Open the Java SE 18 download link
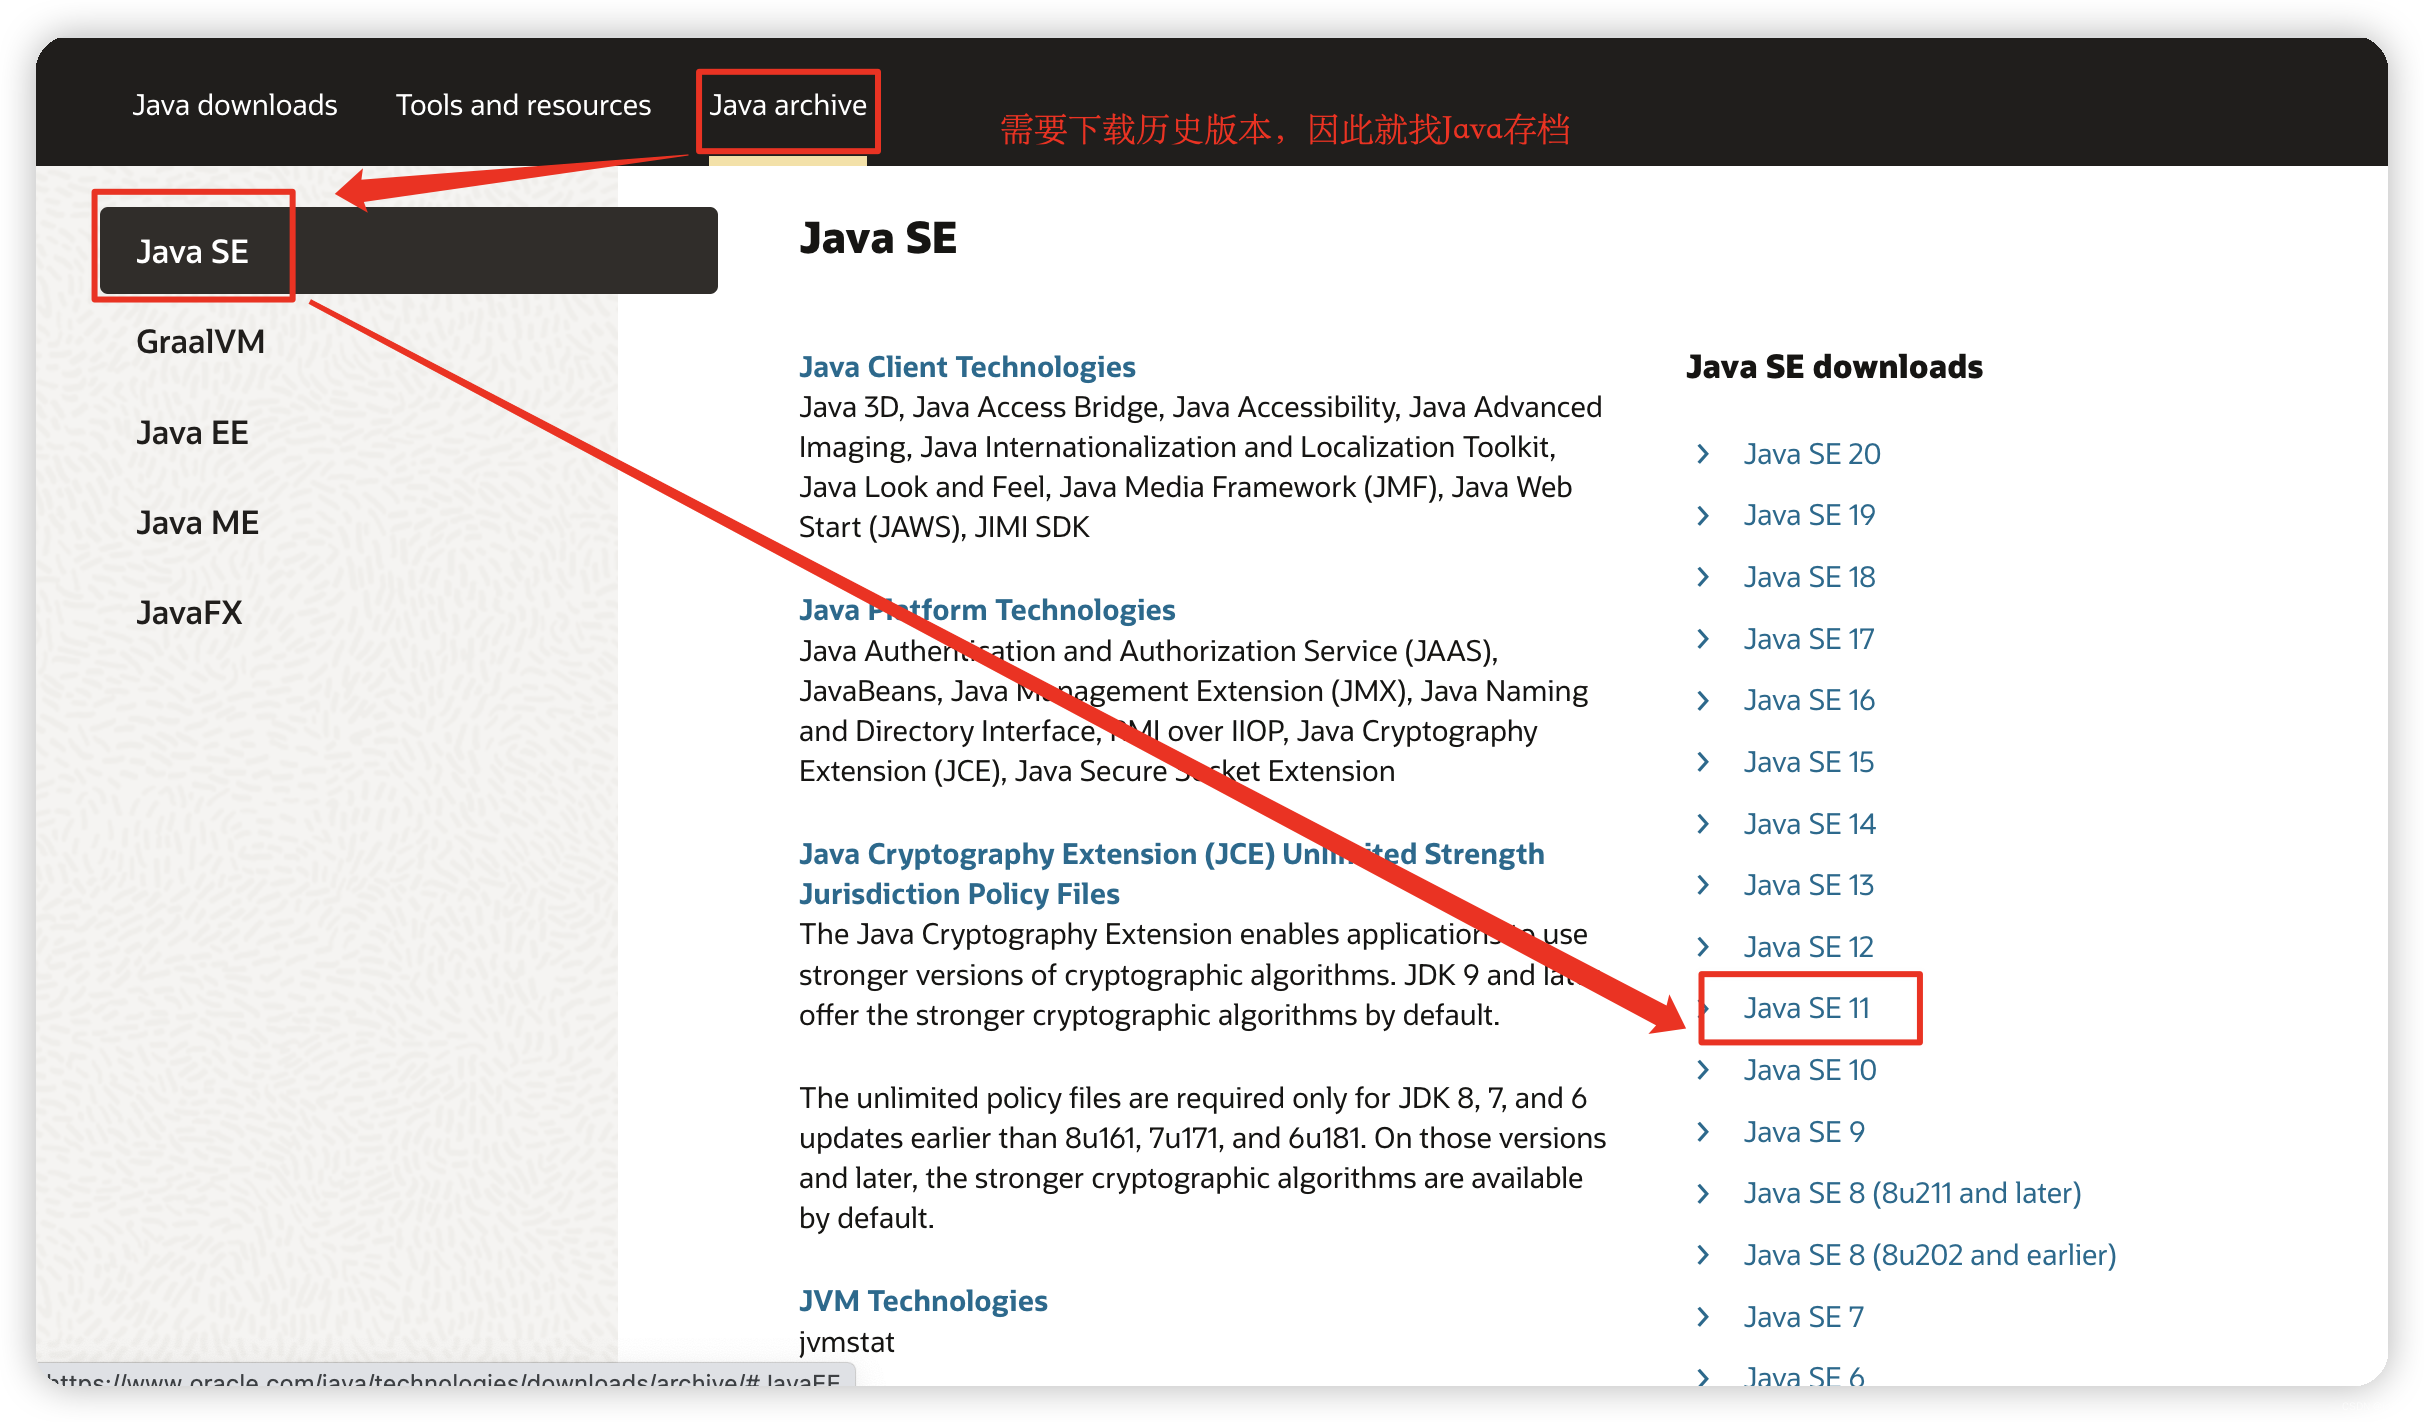 coord(1809,577)
